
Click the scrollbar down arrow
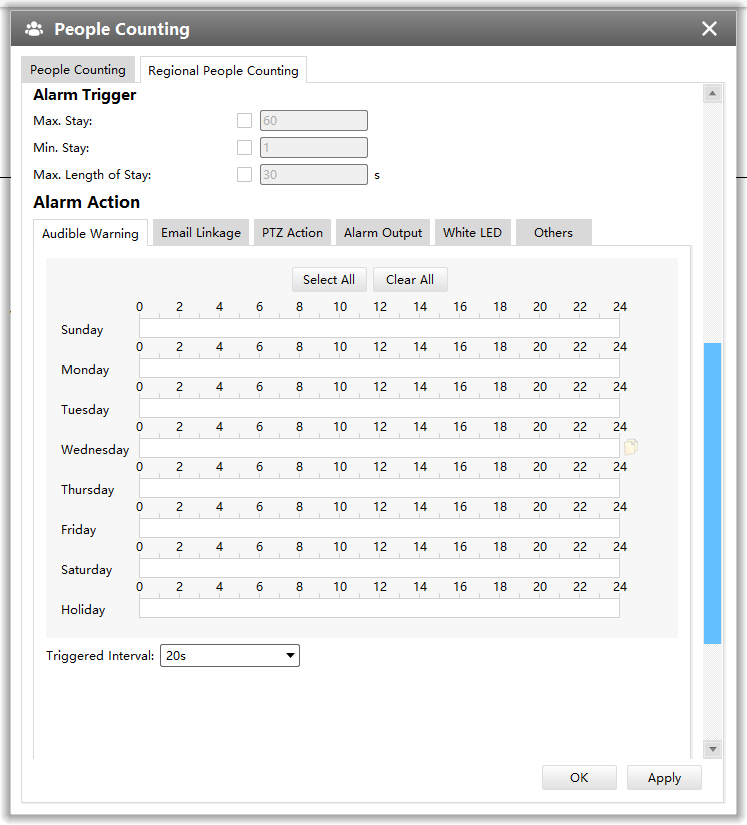[x=712, y=748]
